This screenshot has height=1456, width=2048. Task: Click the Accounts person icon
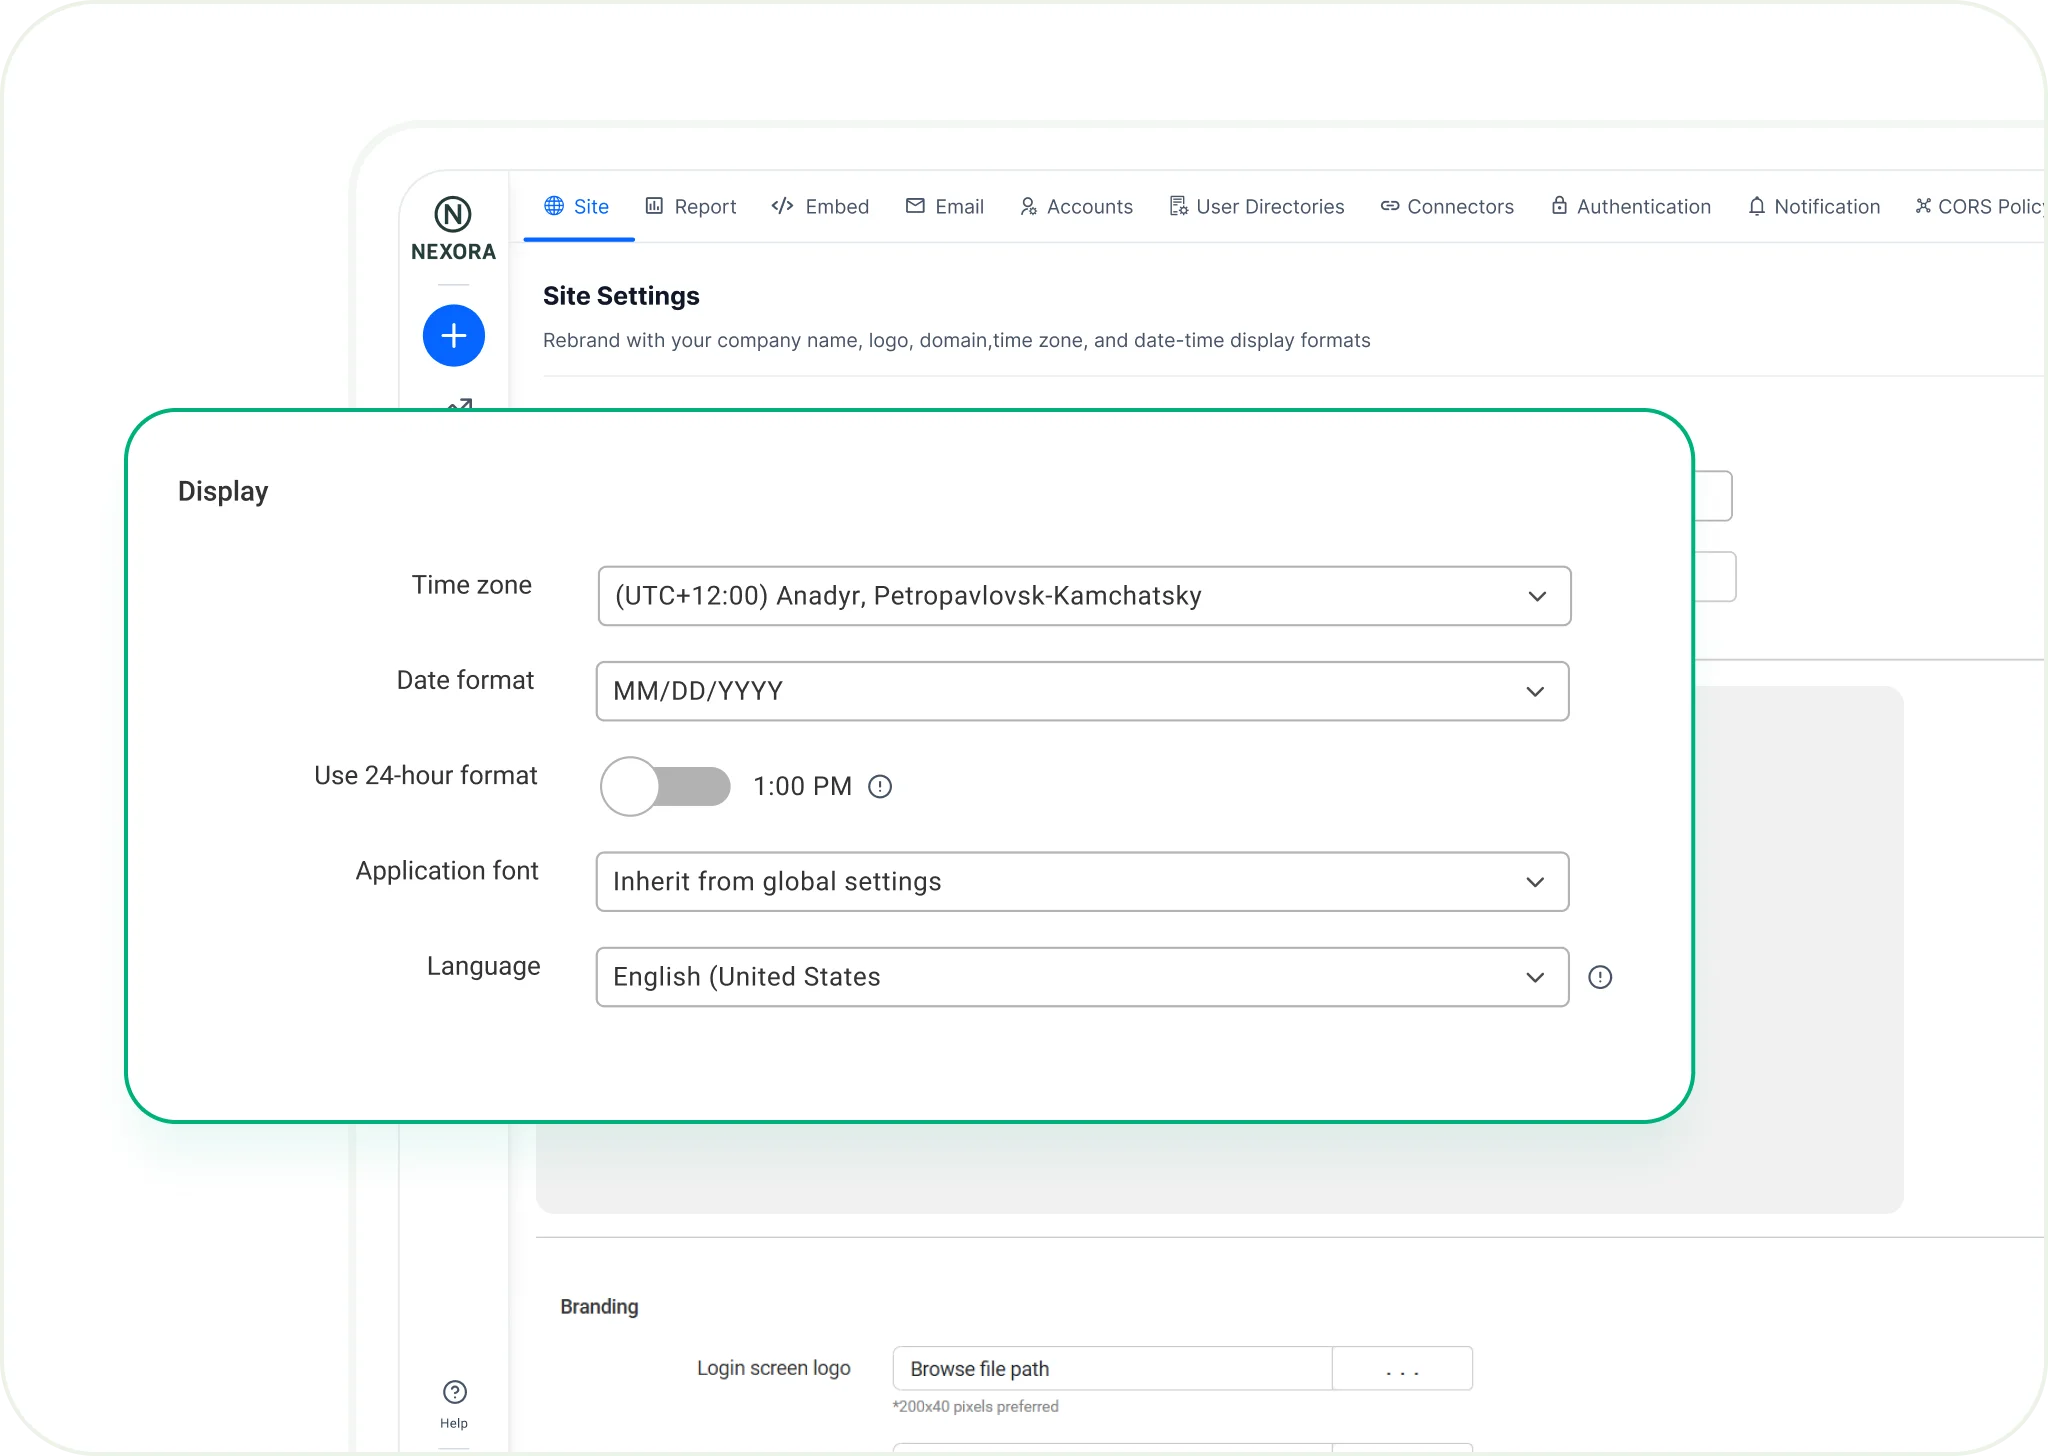(1029, 206)
